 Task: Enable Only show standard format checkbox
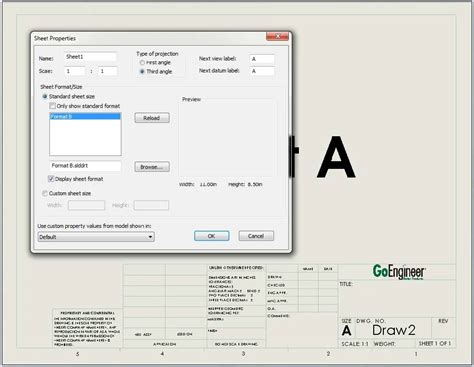[52, 106]
